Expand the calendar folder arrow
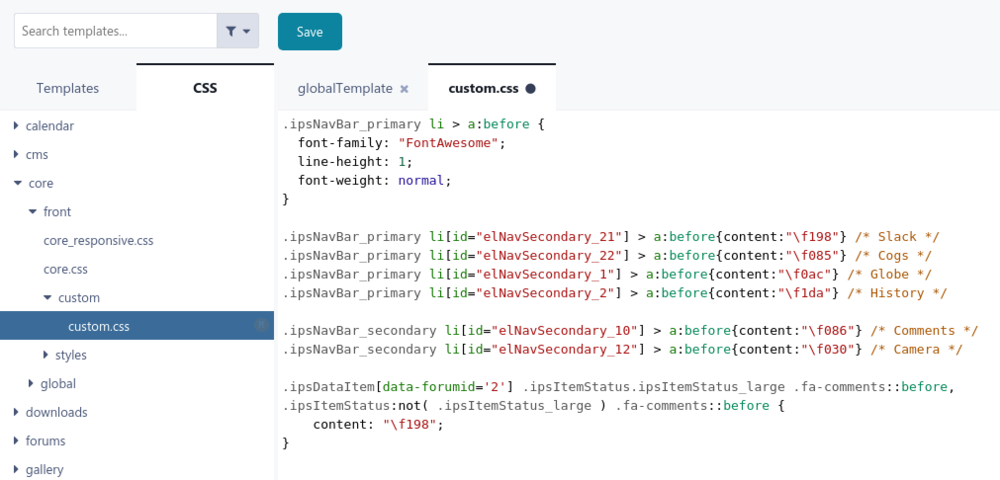 click(x=17, y=126)
